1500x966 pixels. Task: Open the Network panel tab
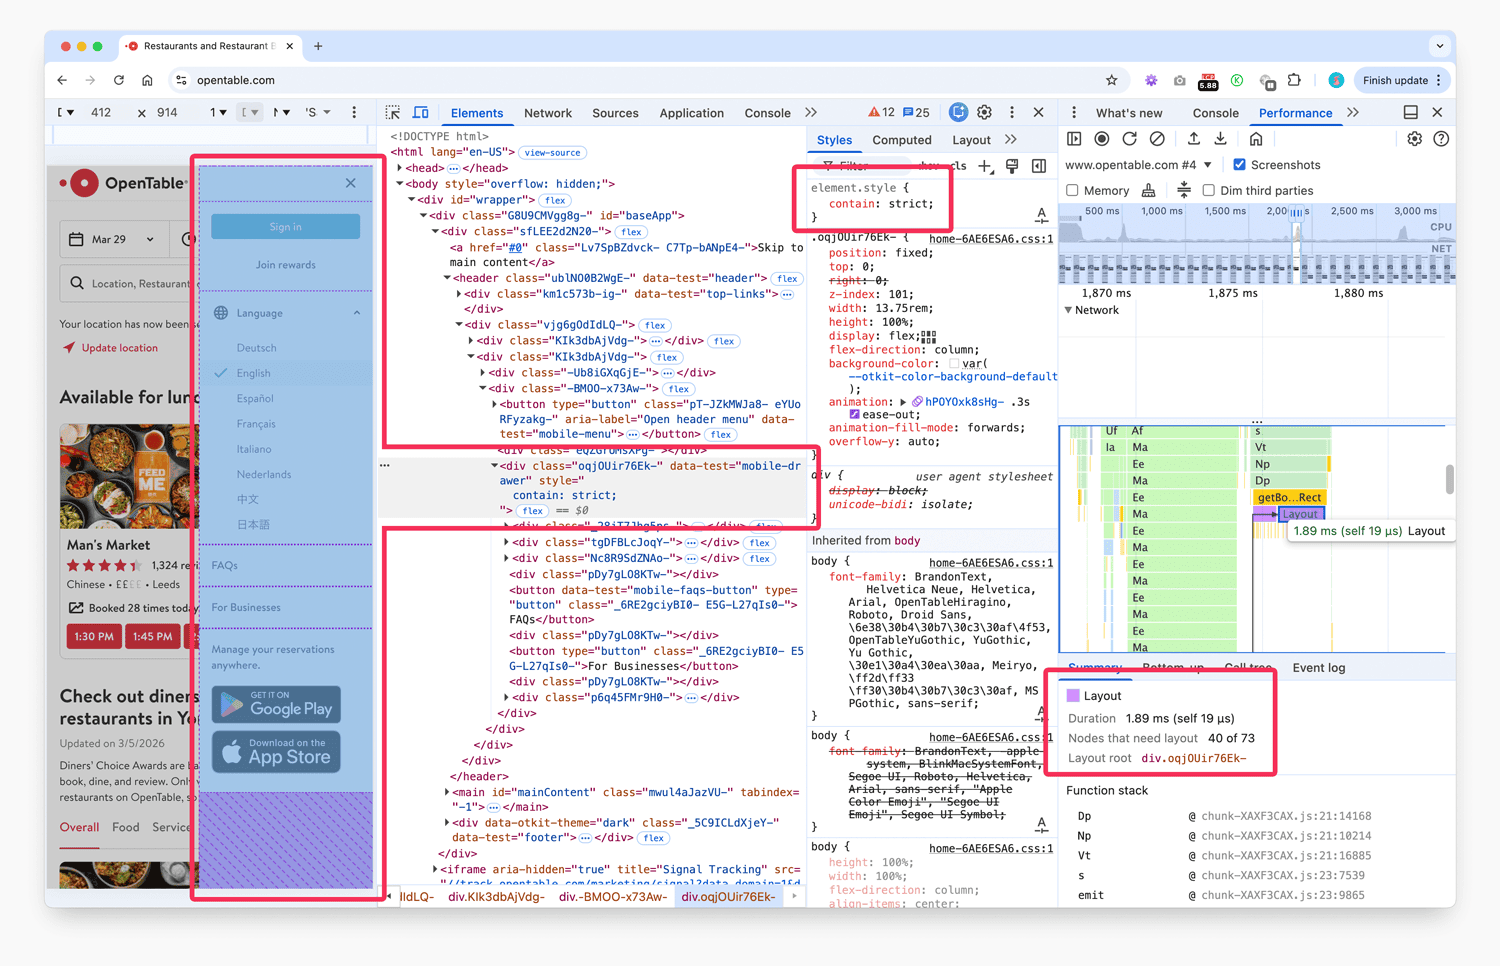coord(548,112)
